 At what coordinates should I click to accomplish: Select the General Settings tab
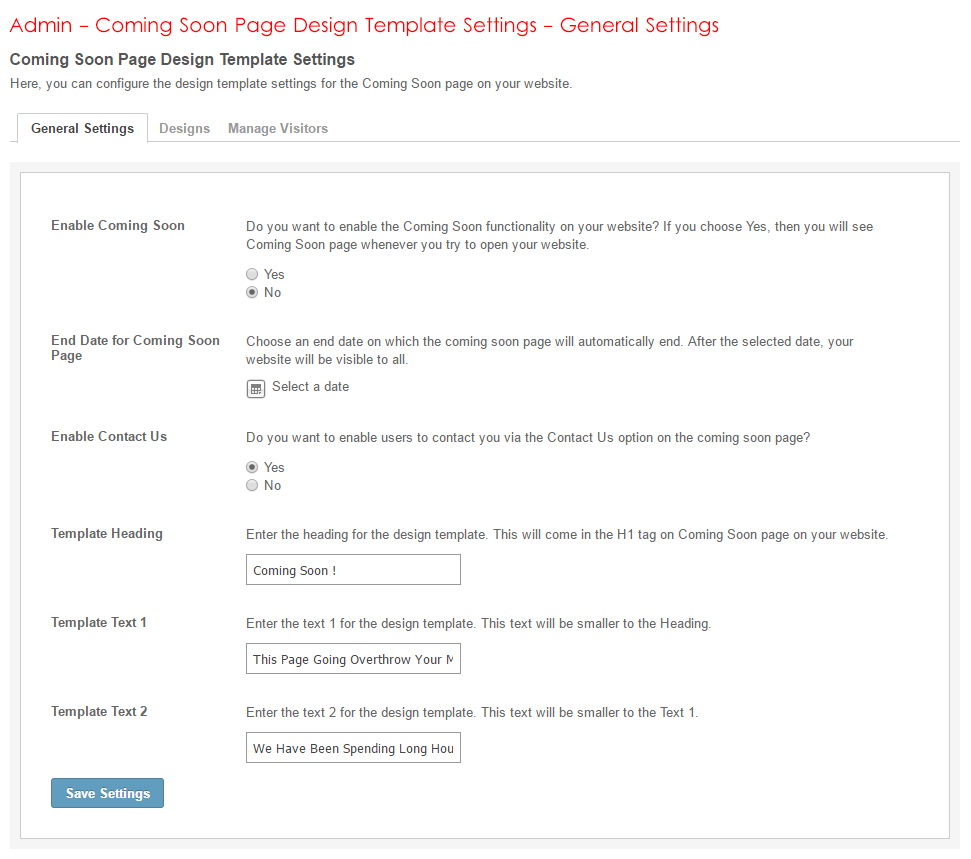point(82,129)
